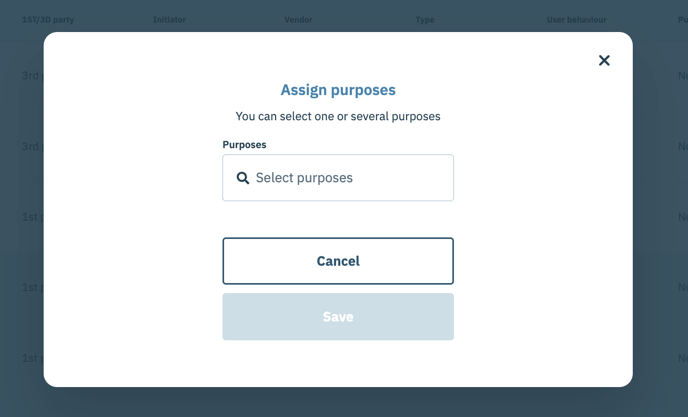
Task: Click the magnifier icon in Purposes field
Action: (x=243, y=178)
